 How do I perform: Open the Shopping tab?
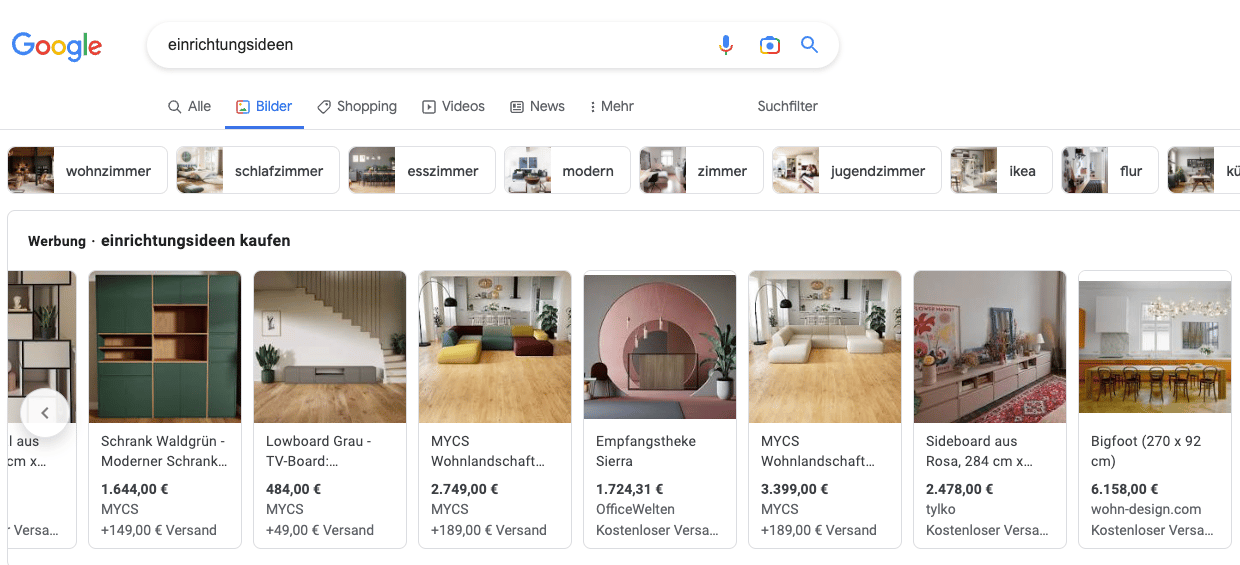coord(357,106)
